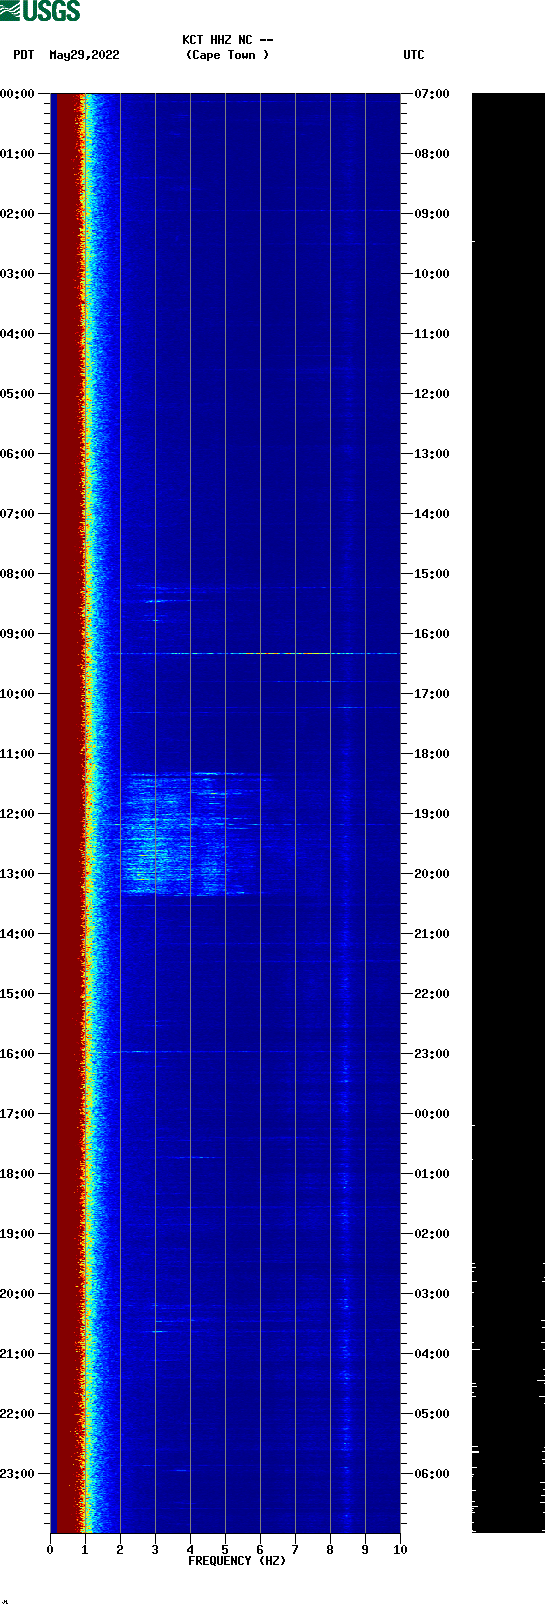Screen dimensions: 552x1613
Task: Click the 7 Hz frequency tick label
Action: [295, 1549]
